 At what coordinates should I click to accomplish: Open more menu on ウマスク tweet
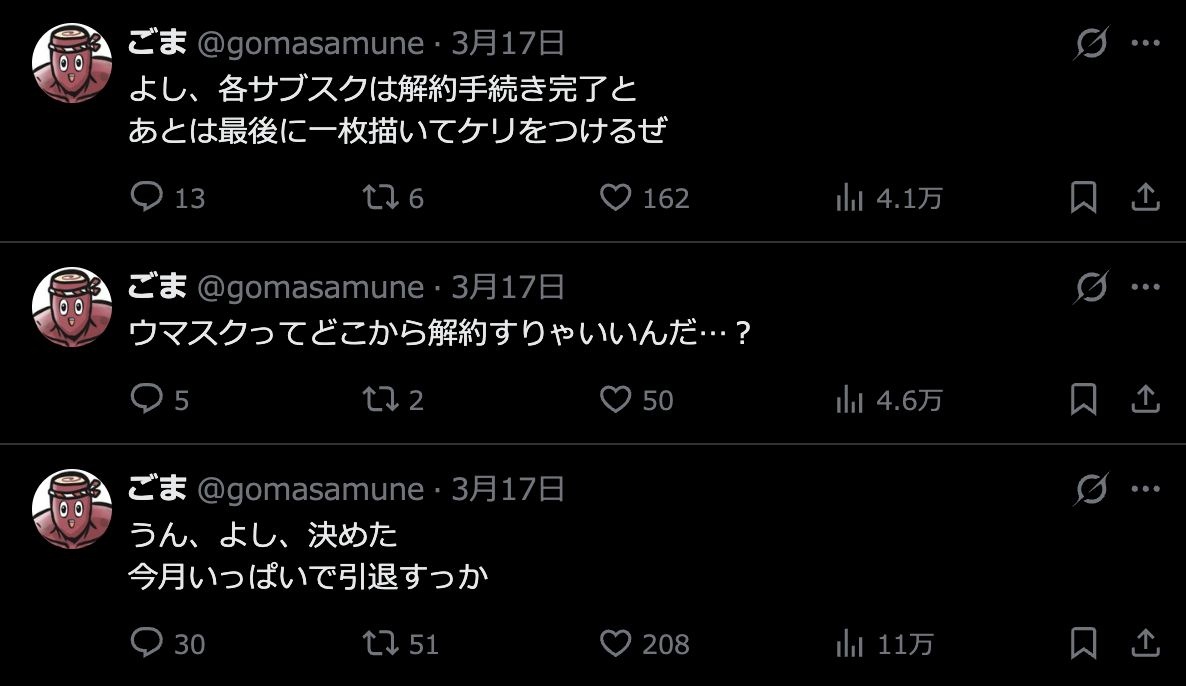(1145, 287)
